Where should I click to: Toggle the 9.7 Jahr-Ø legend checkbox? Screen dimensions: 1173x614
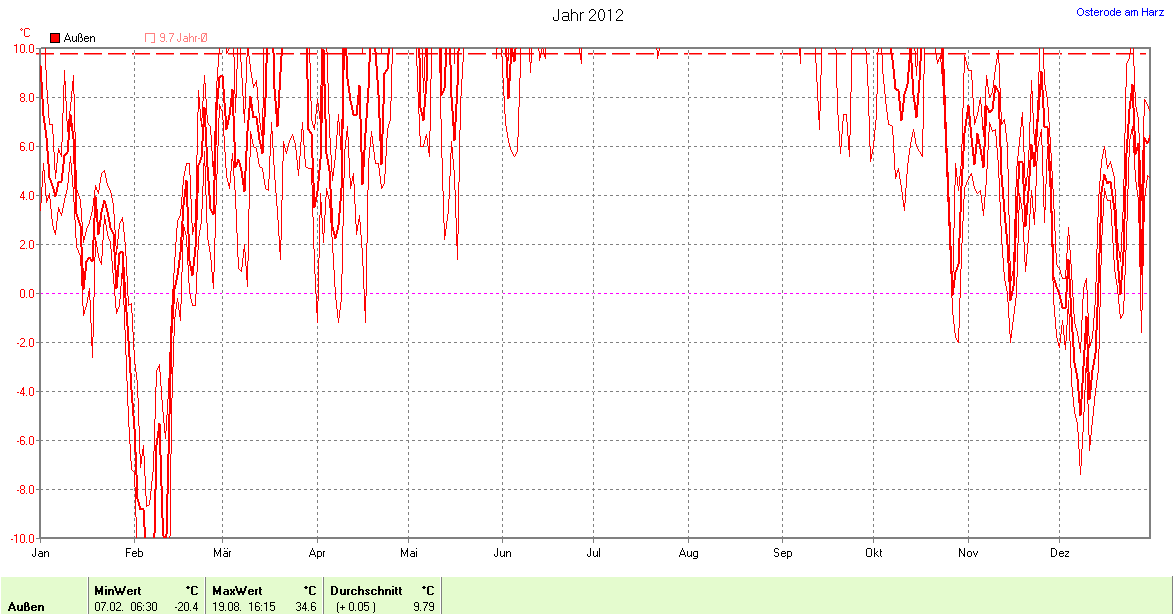(150, 38)
